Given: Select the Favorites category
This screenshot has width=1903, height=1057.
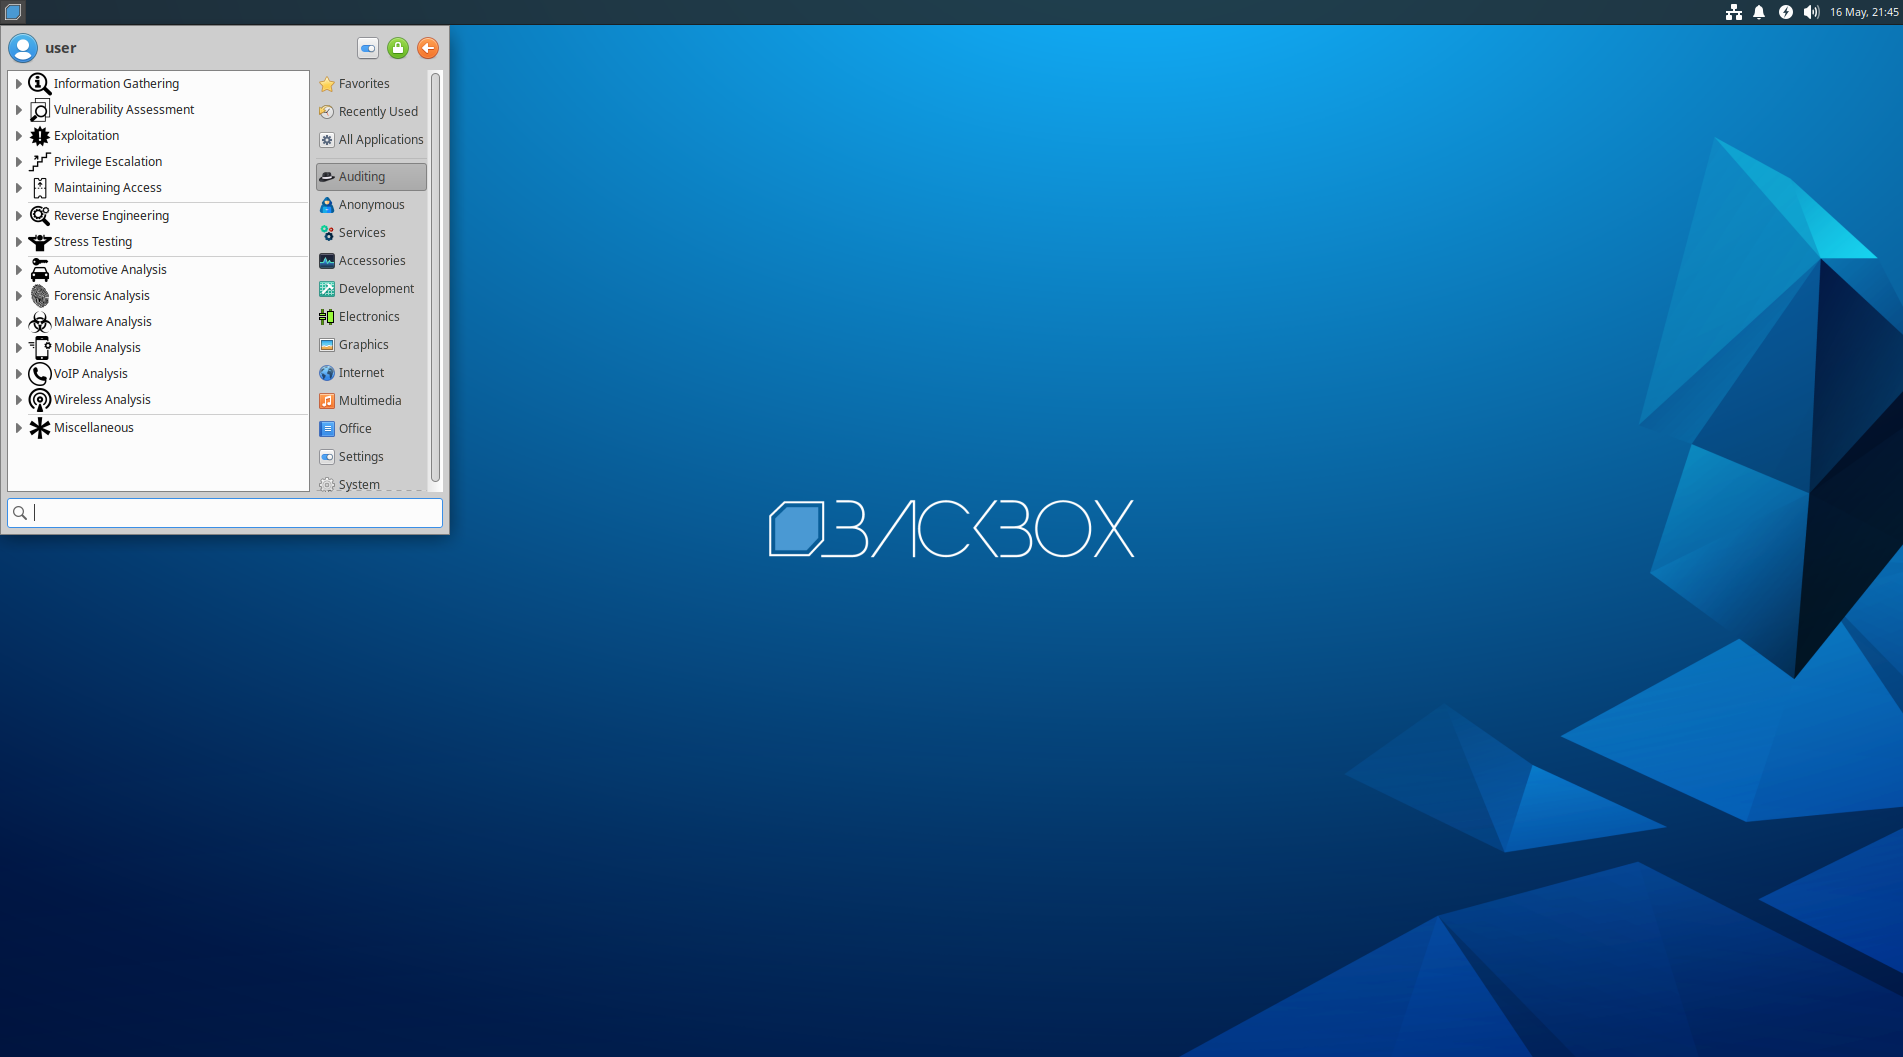Looking at the screenshot, I should pos(371,84).
